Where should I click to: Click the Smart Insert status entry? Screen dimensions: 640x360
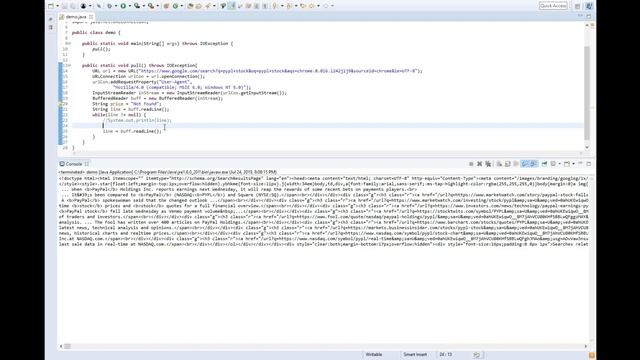click(415, 355)
